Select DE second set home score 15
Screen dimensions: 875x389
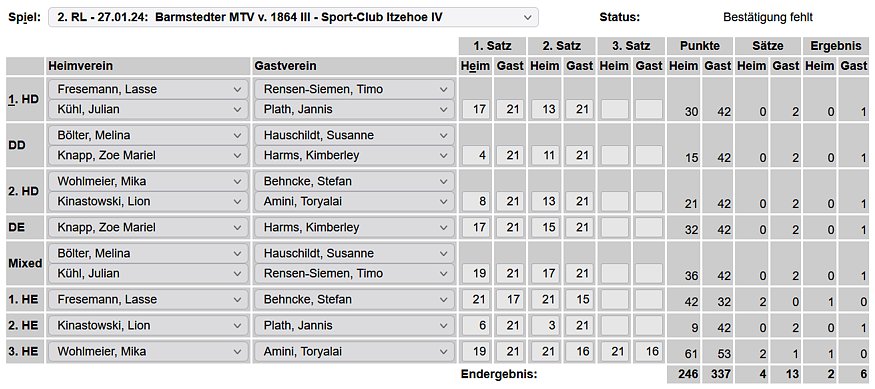click(x=545, y=228)
